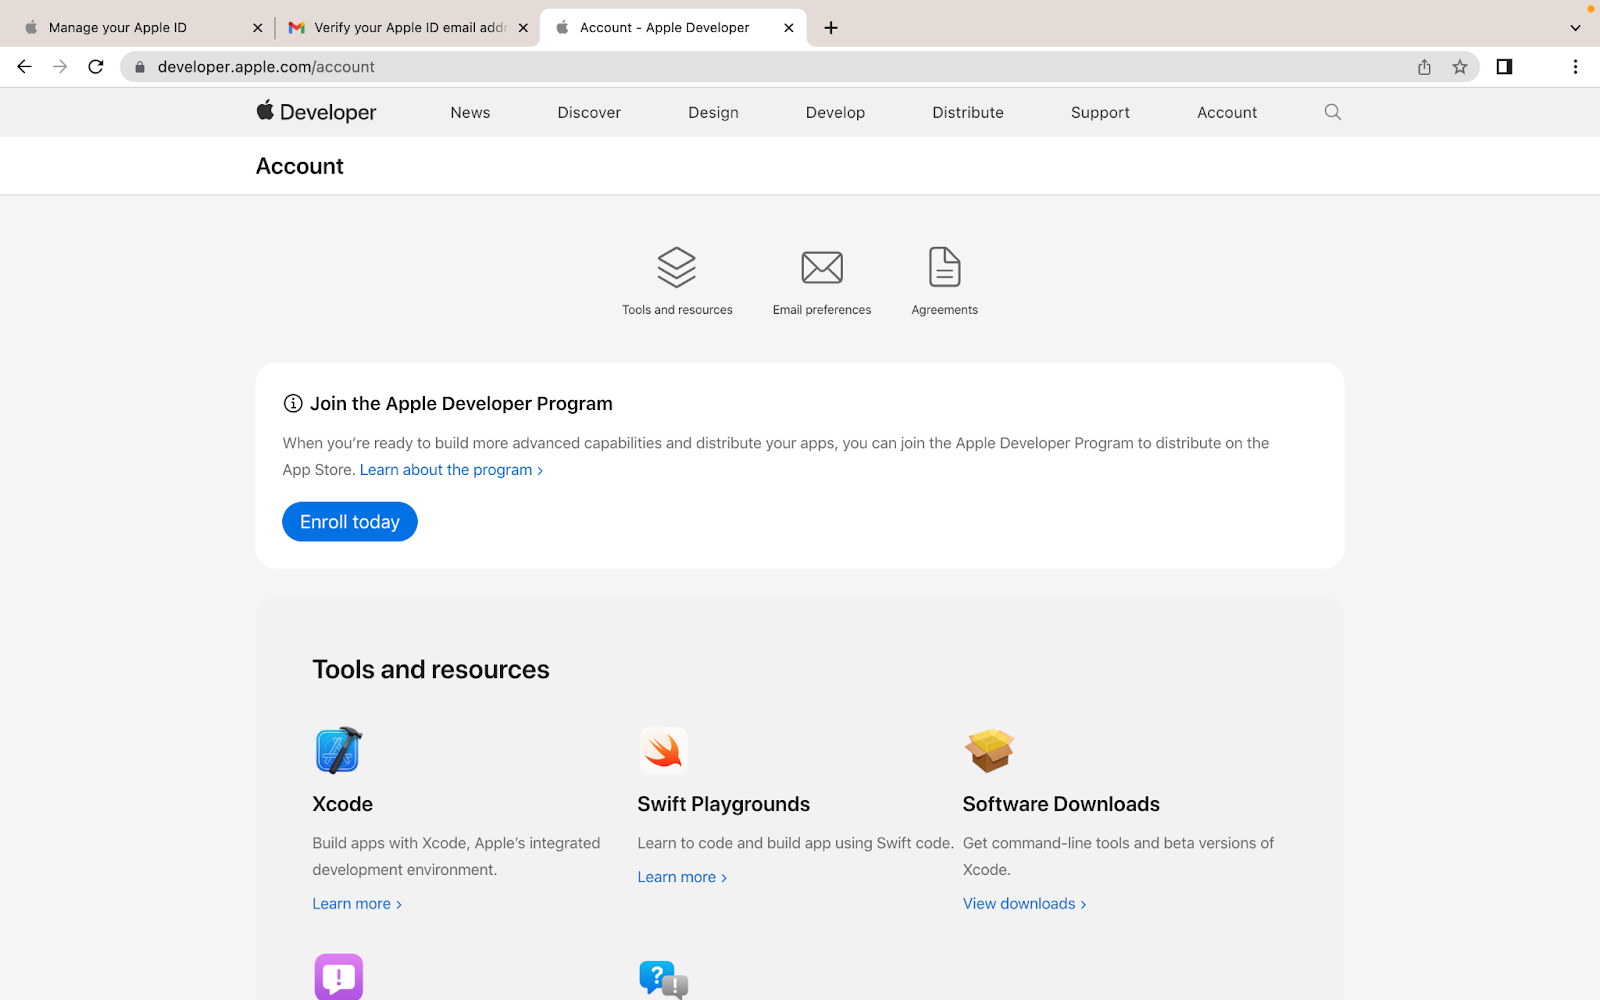Open the Account menu item
This screenshot has height=1000, width=1600.
(x=1227, y=113)
